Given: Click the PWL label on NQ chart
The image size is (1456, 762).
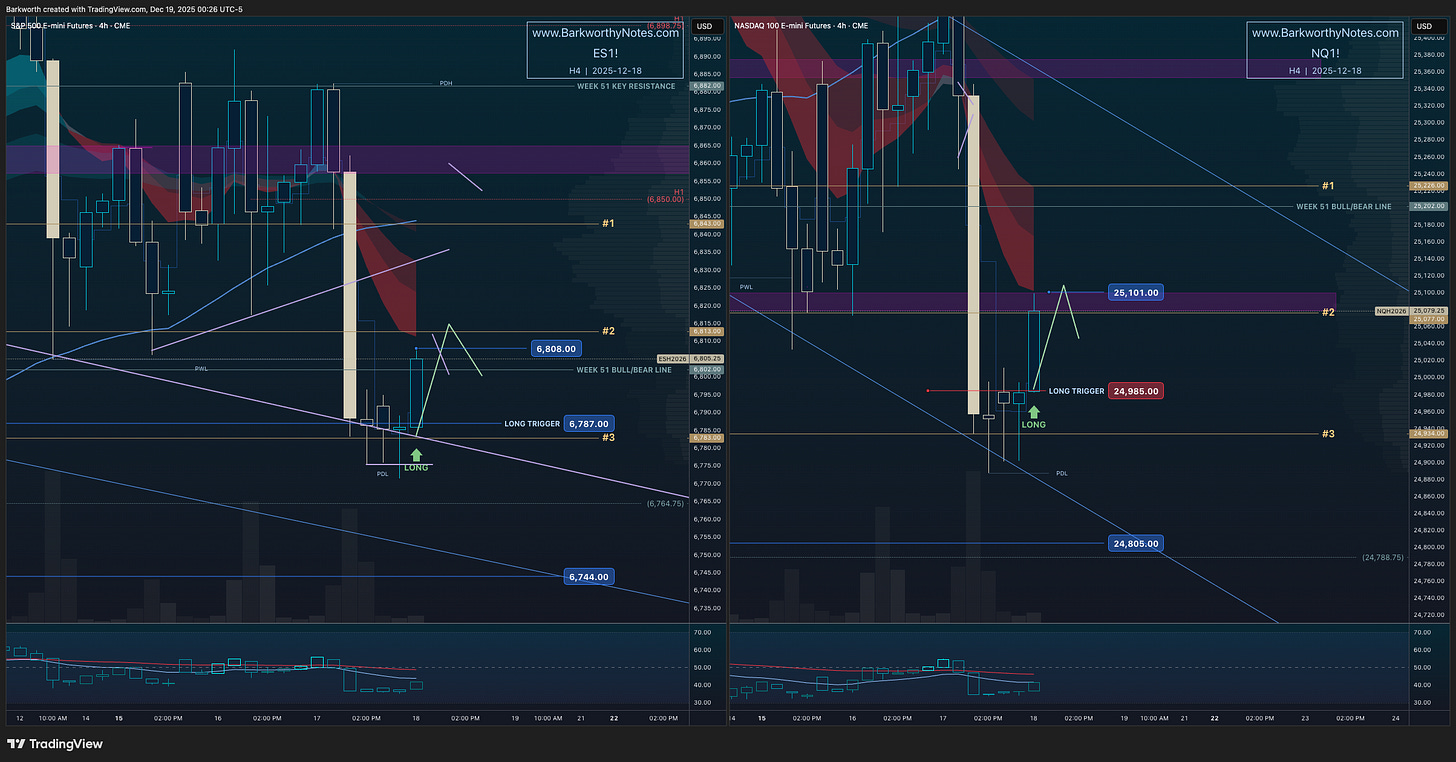Looking at the screenshot, I should [746, 287].
